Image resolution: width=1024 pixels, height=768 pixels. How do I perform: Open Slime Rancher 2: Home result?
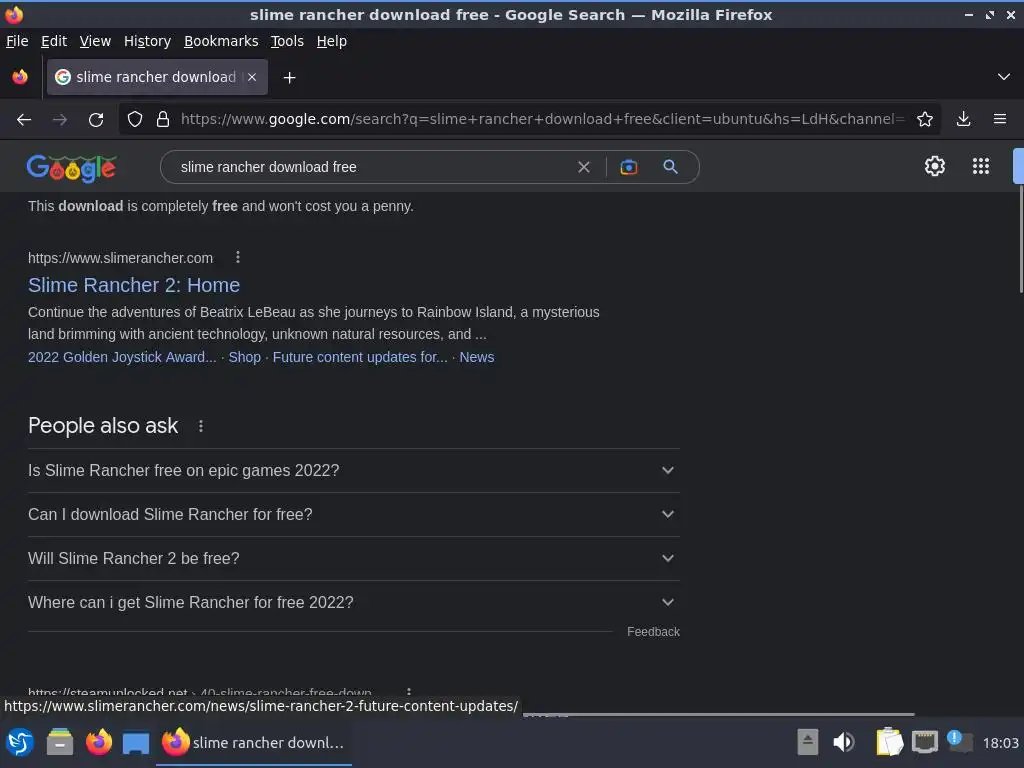pos(134,285)
